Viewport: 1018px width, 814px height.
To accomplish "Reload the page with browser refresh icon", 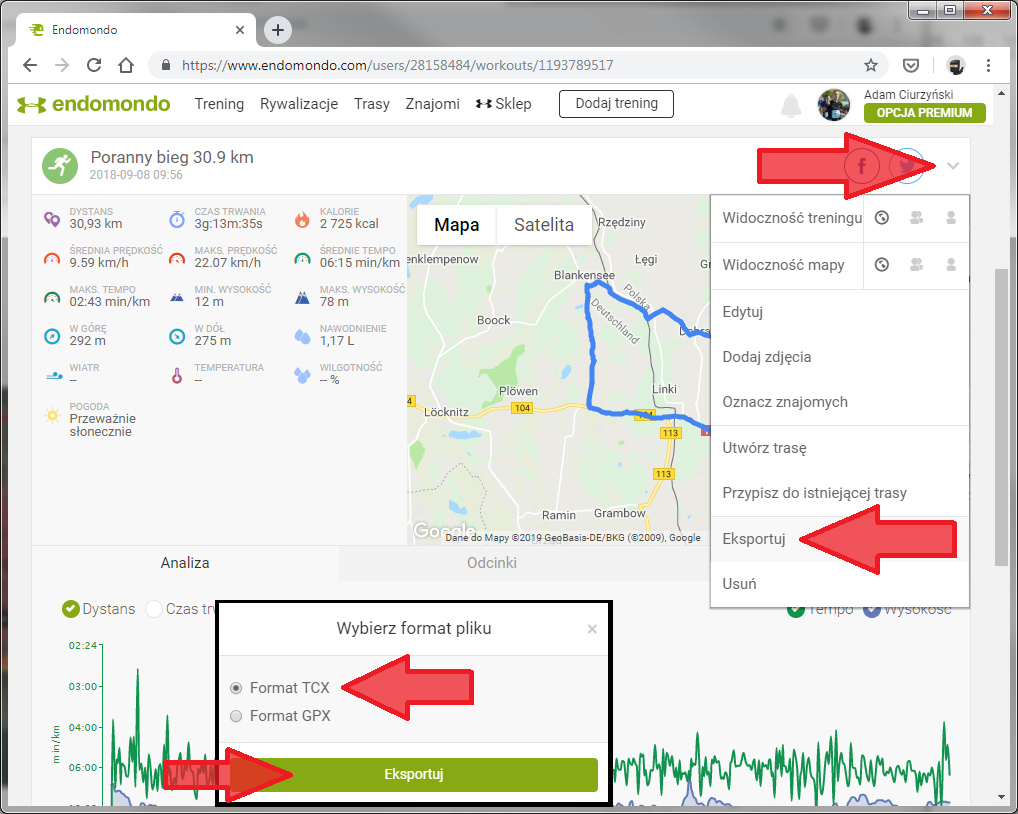I will click(x=93, y=65).
